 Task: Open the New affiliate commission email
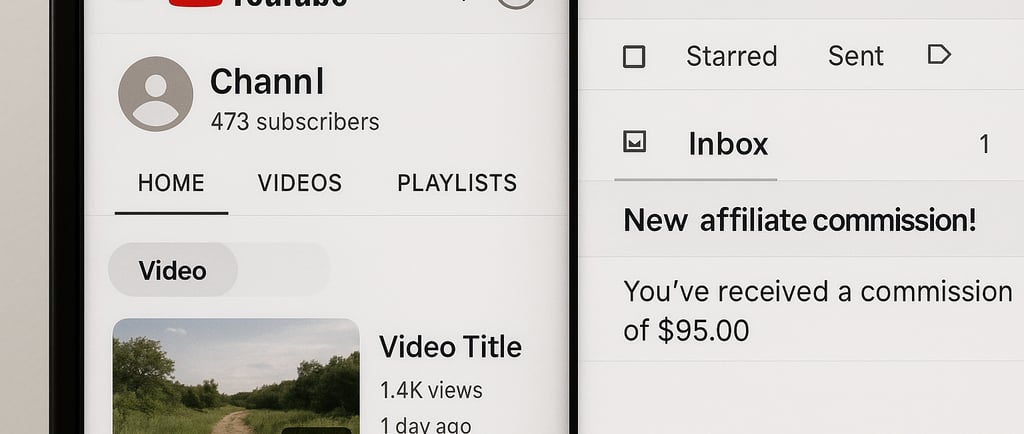tap(801, 220)
